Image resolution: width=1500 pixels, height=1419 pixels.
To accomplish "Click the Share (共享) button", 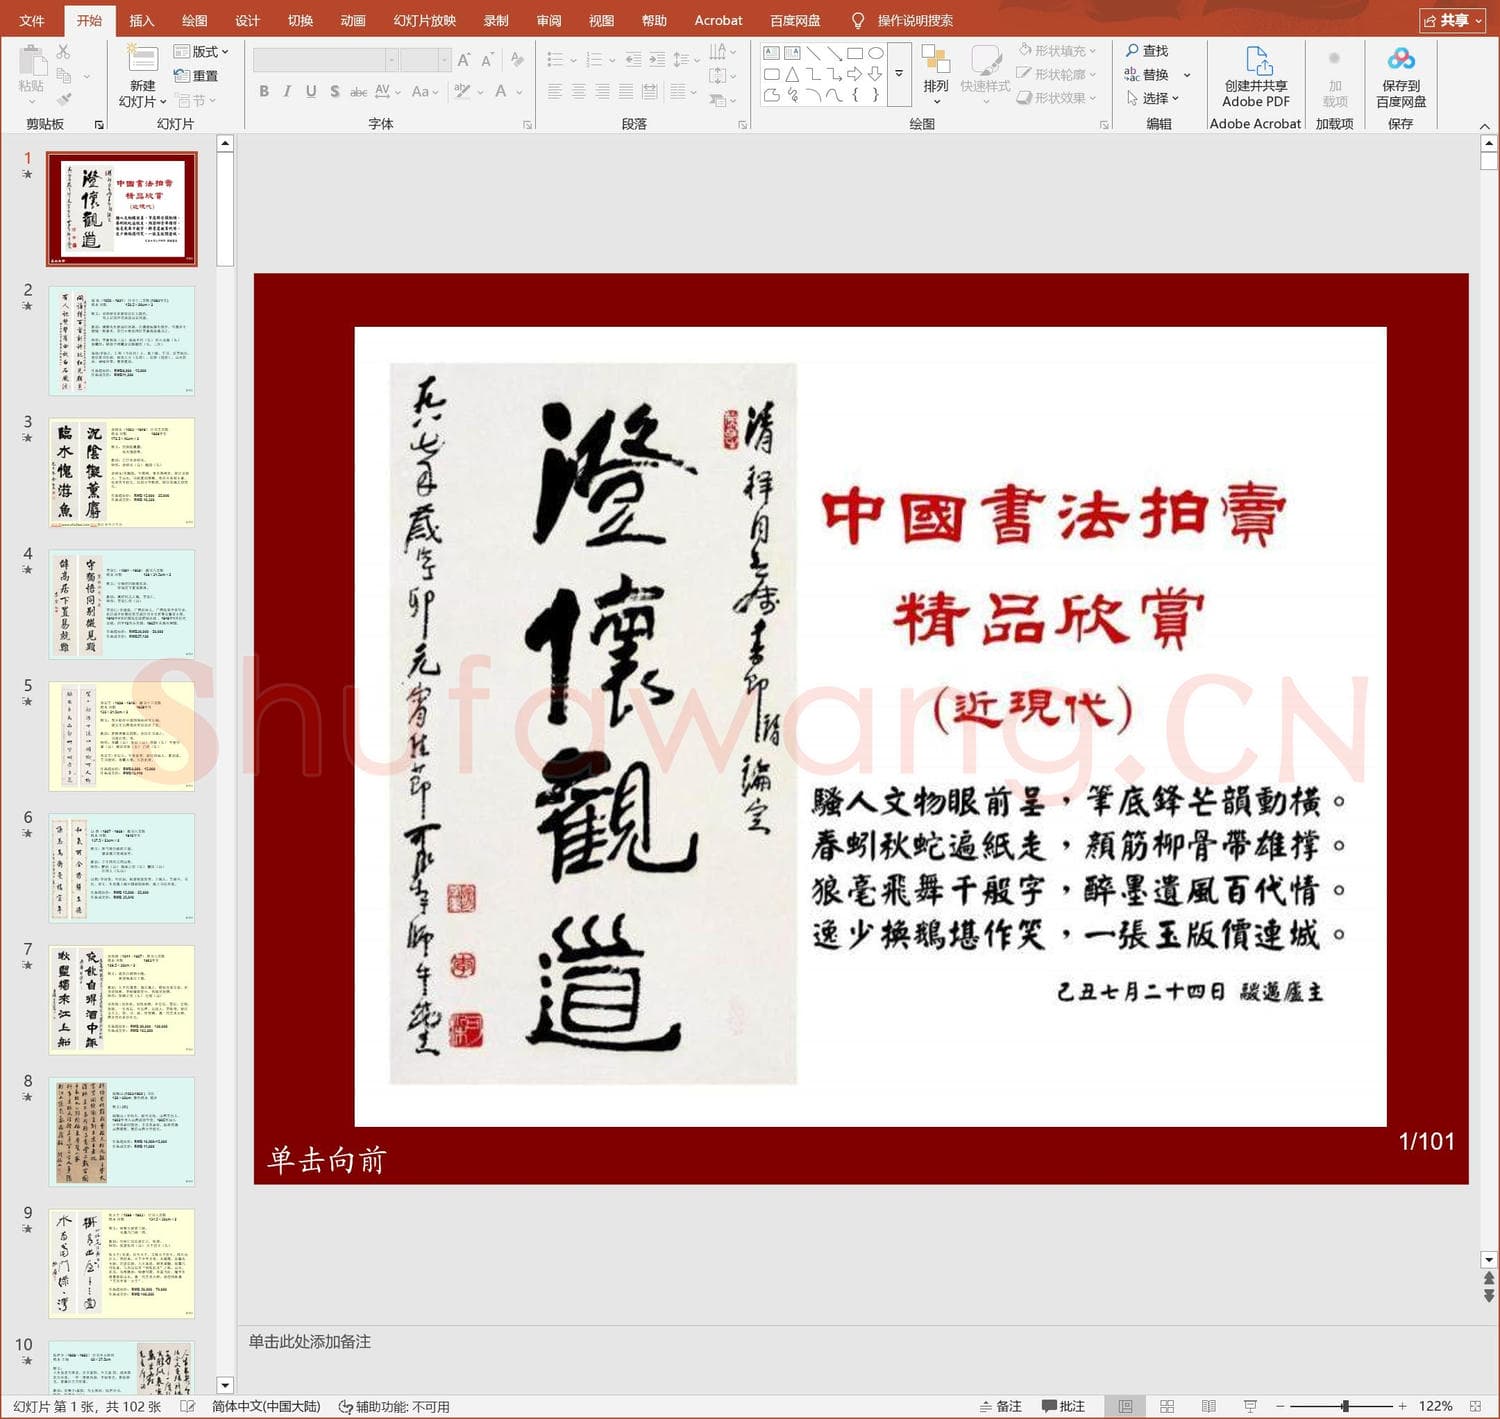I will tap(1452, 20).
